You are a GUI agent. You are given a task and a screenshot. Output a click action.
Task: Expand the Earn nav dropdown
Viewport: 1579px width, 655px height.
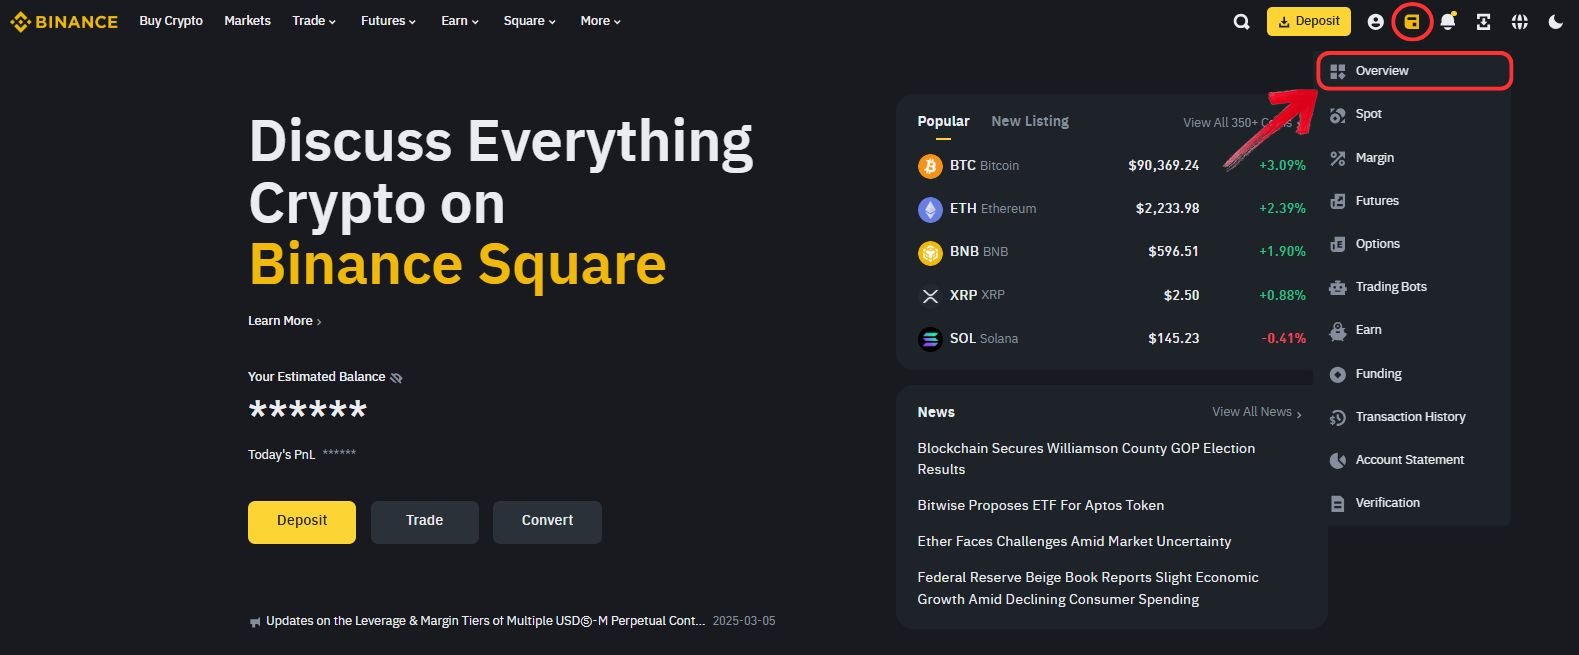(x=460, y=21)
